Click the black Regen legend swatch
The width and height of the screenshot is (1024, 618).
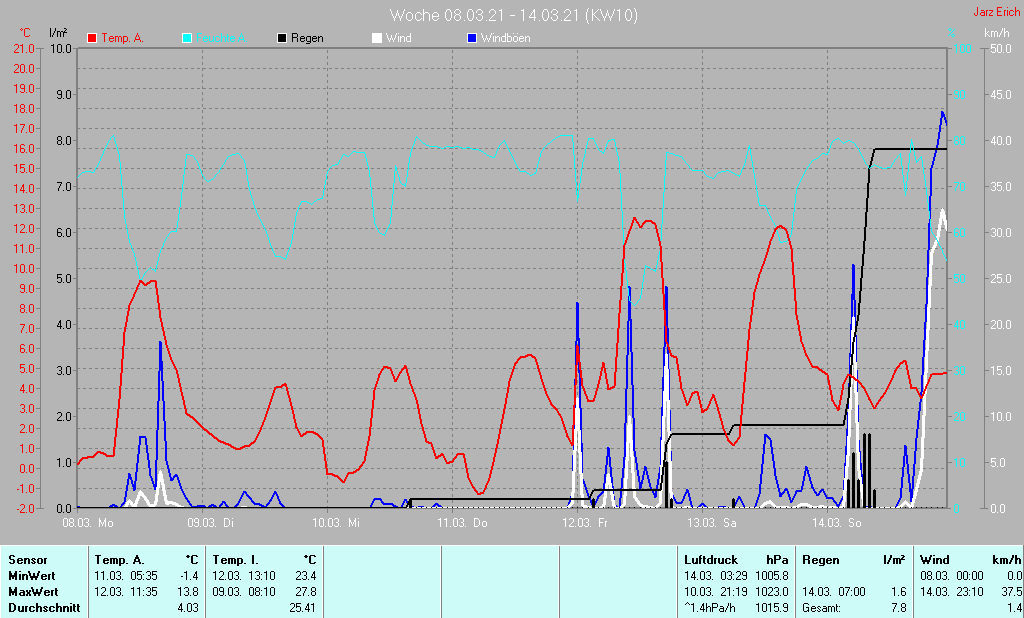point(282,39)
